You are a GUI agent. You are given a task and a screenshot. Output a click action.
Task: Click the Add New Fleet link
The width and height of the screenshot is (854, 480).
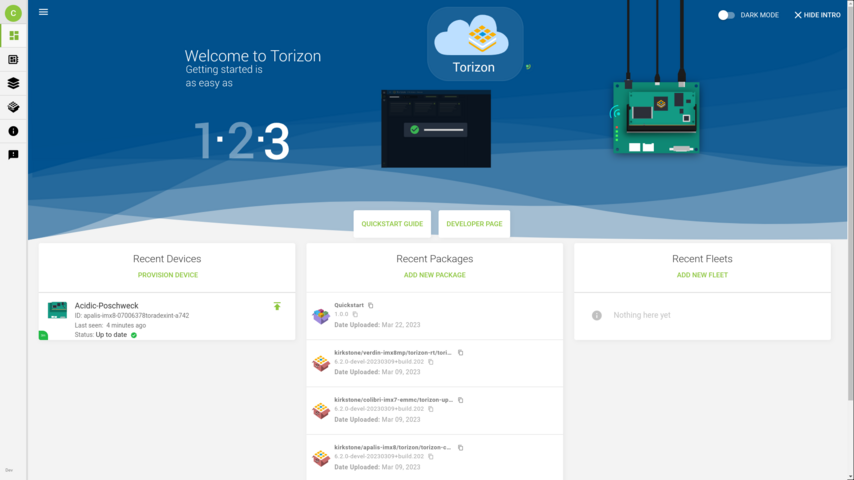coord(702,275)
